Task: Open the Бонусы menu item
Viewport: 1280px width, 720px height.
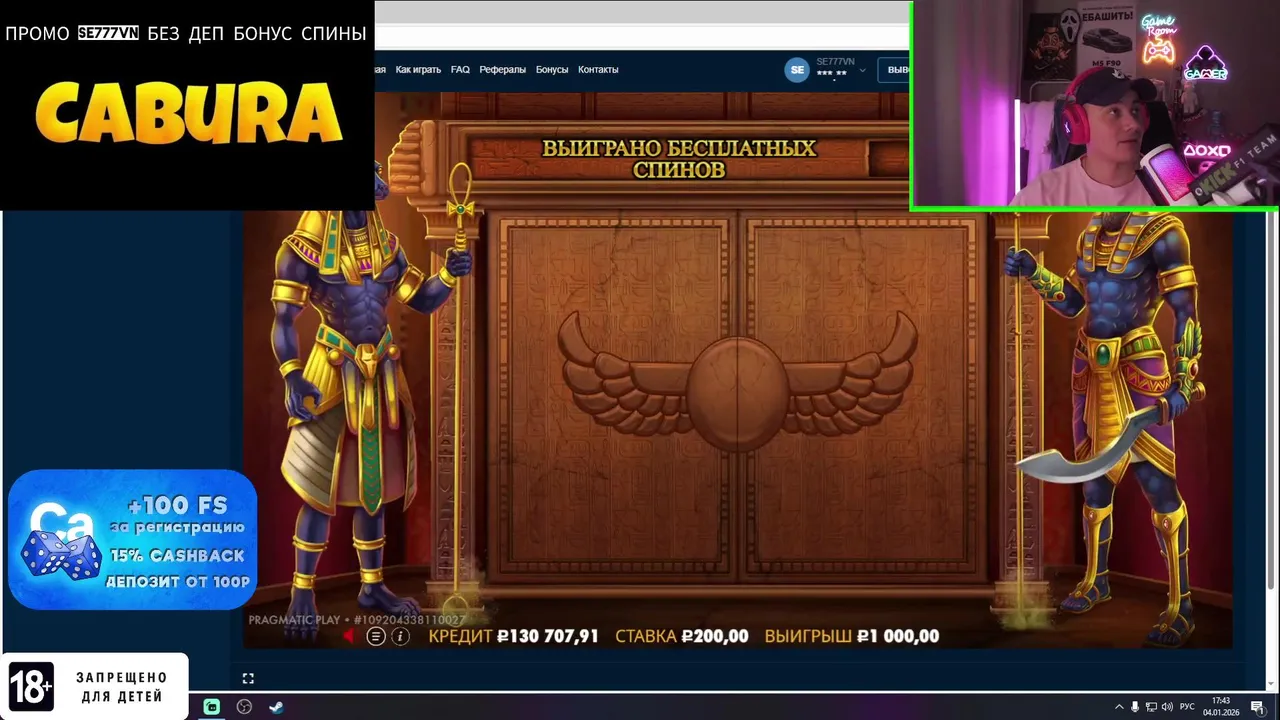Action: (x=552, y=70)
